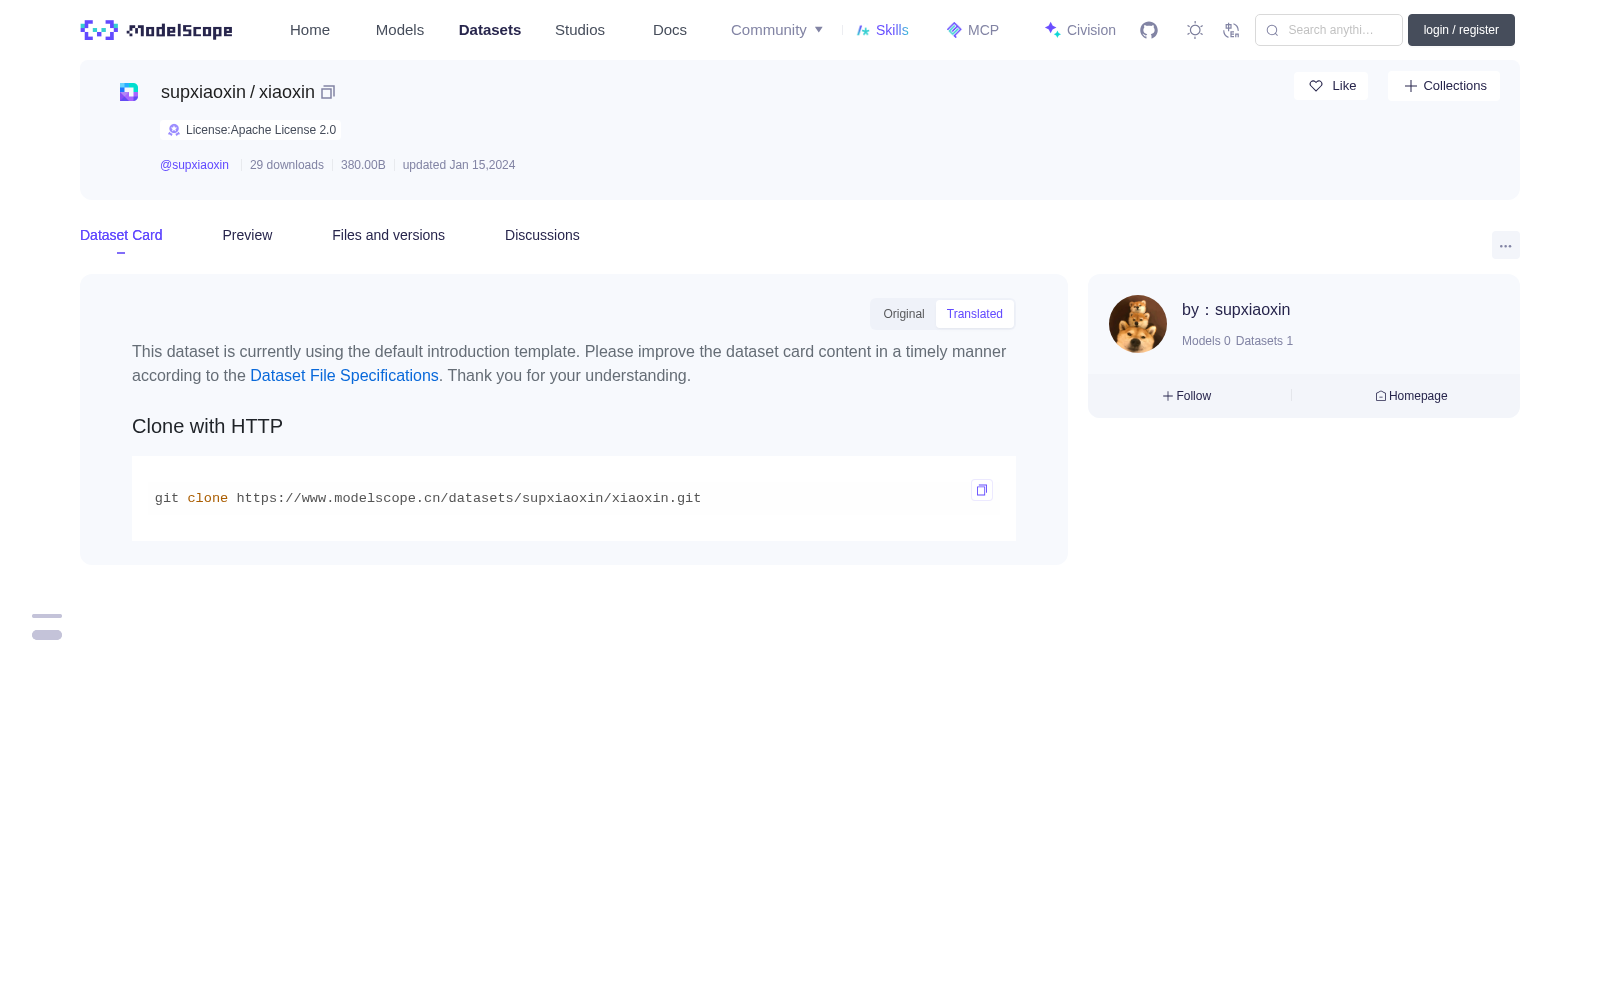Open the floating sidebar menu icon
This screenshot has height=1000, width=1600.
[47, 627]
